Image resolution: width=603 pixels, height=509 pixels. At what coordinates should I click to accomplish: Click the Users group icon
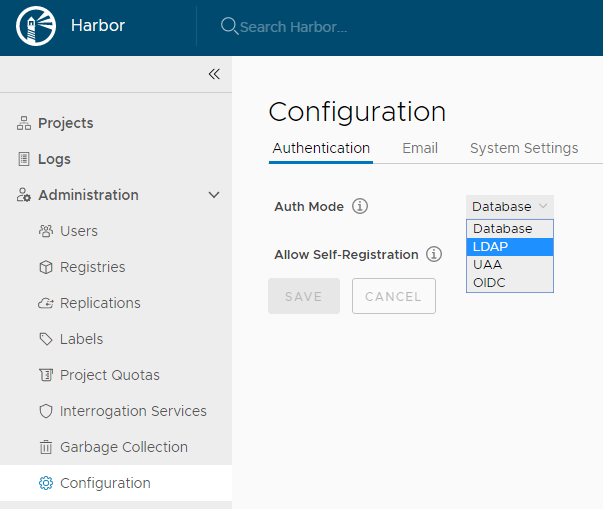point(46,231)
